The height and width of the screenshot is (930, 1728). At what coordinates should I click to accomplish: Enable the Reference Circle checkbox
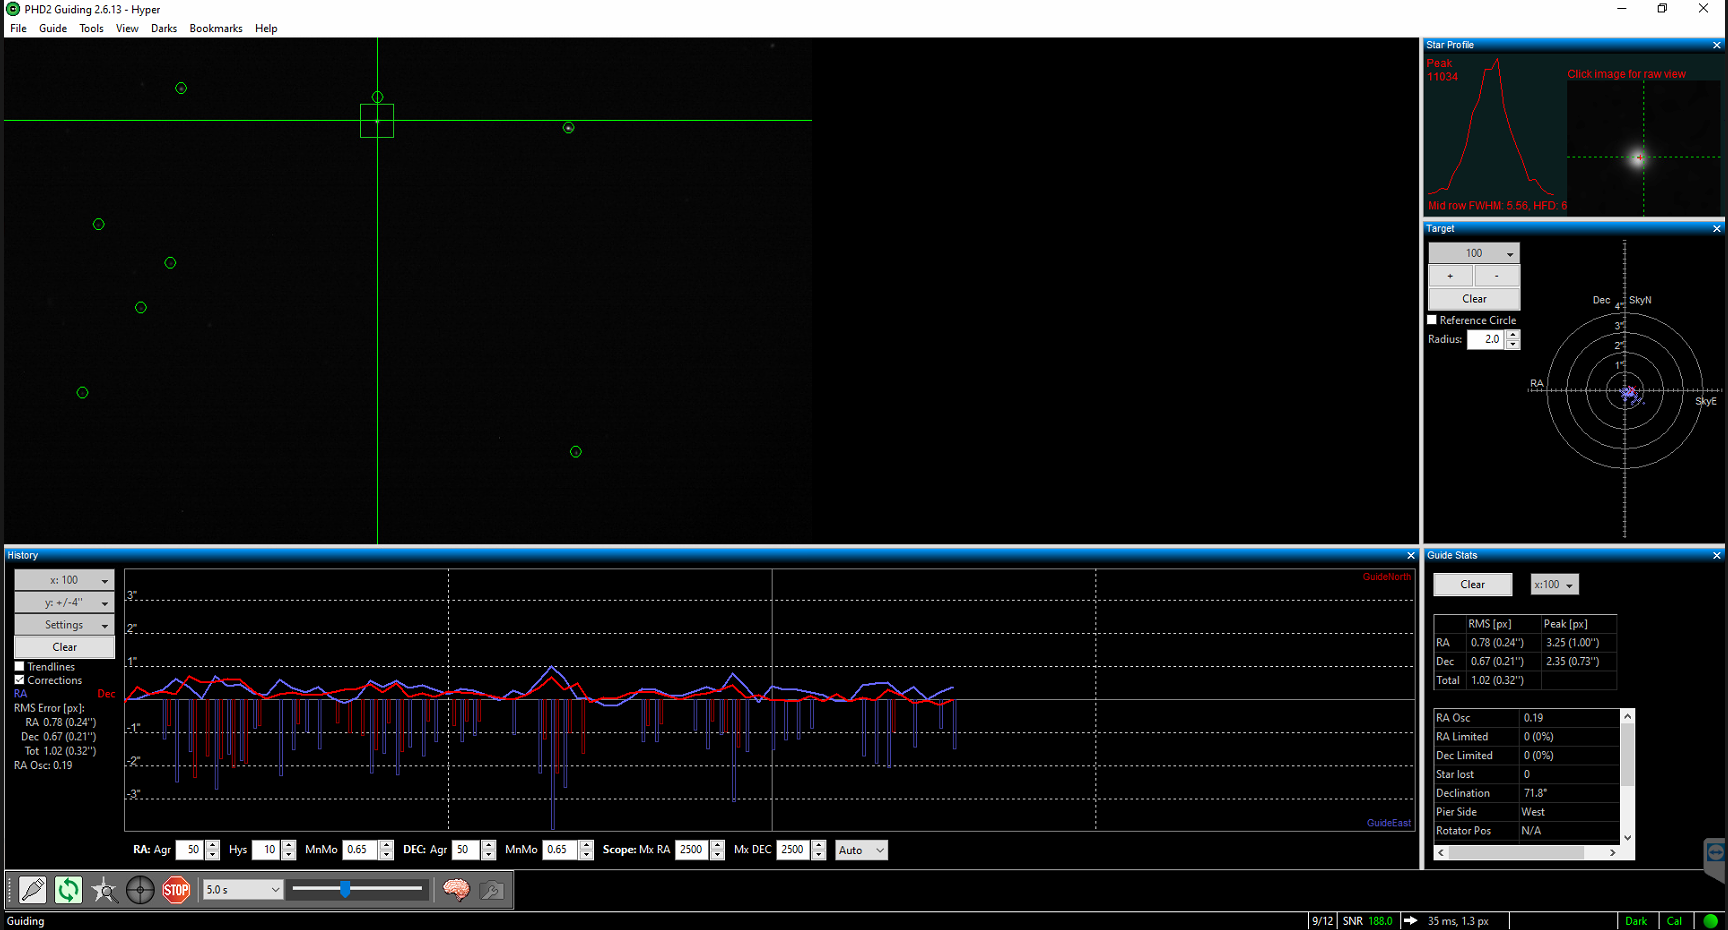coord(1432,320)
